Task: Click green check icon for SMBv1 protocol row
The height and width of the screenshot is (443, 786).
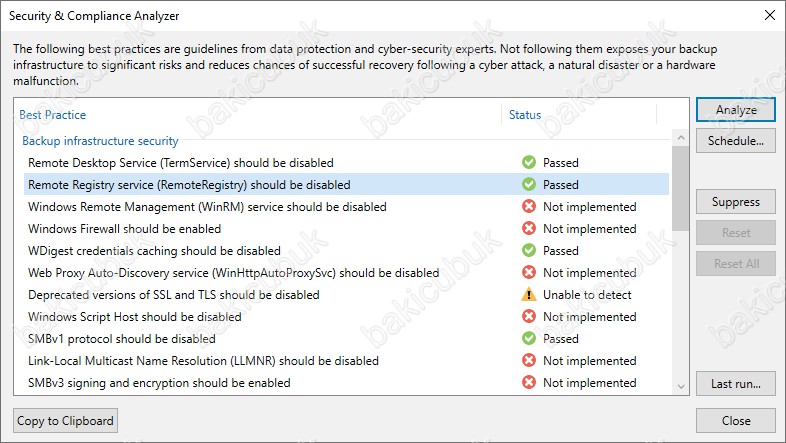Action: (529, 339)
